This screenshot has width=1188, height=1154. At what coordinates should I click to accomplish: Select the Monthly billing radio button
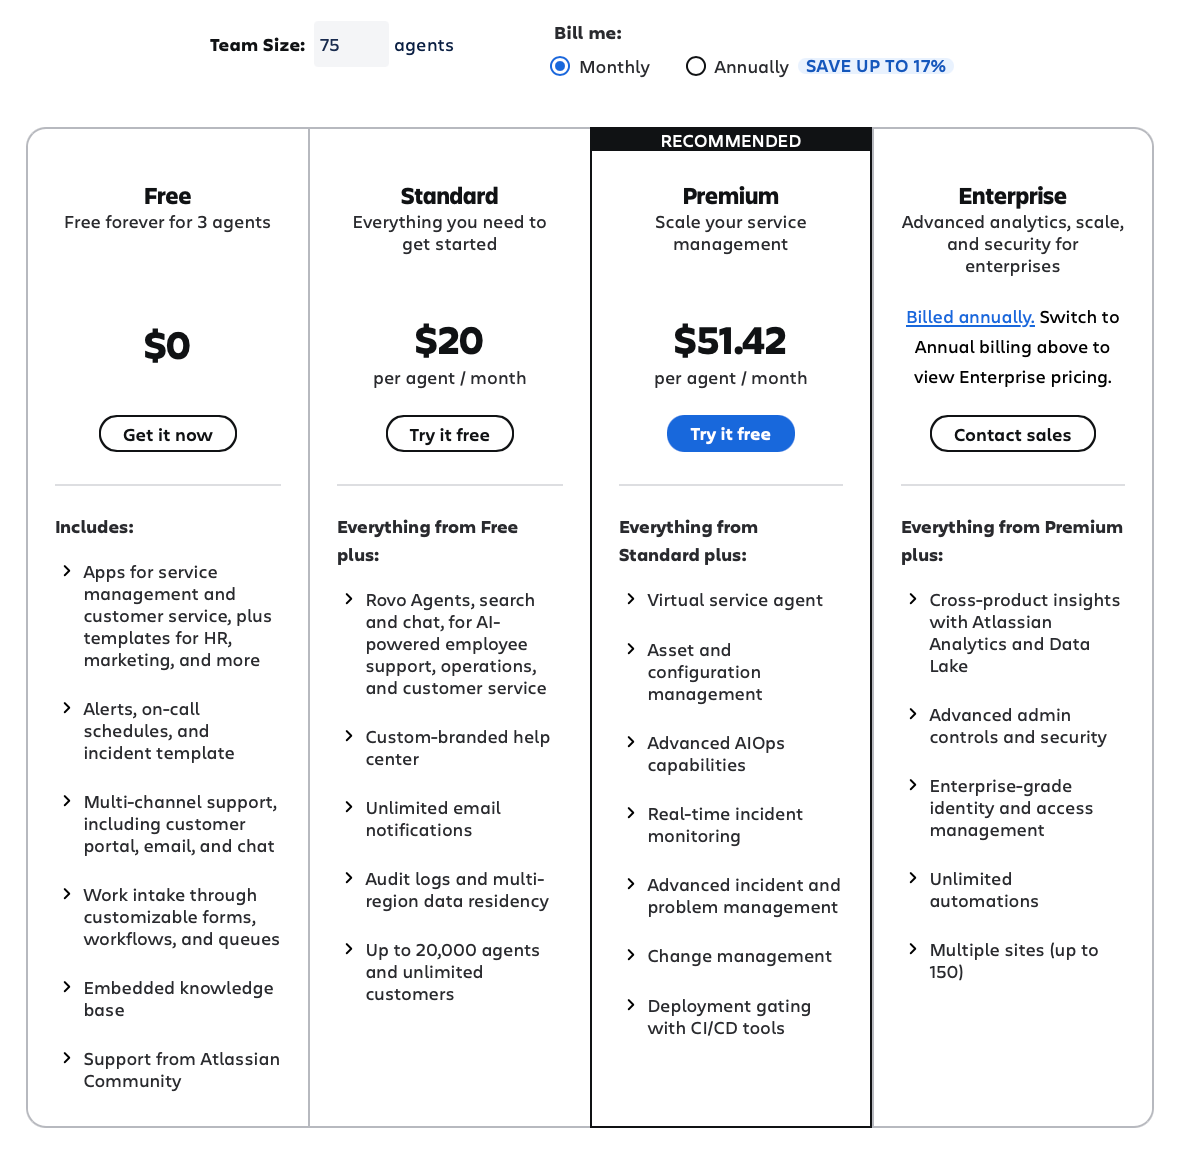click(x=560, y=66)
